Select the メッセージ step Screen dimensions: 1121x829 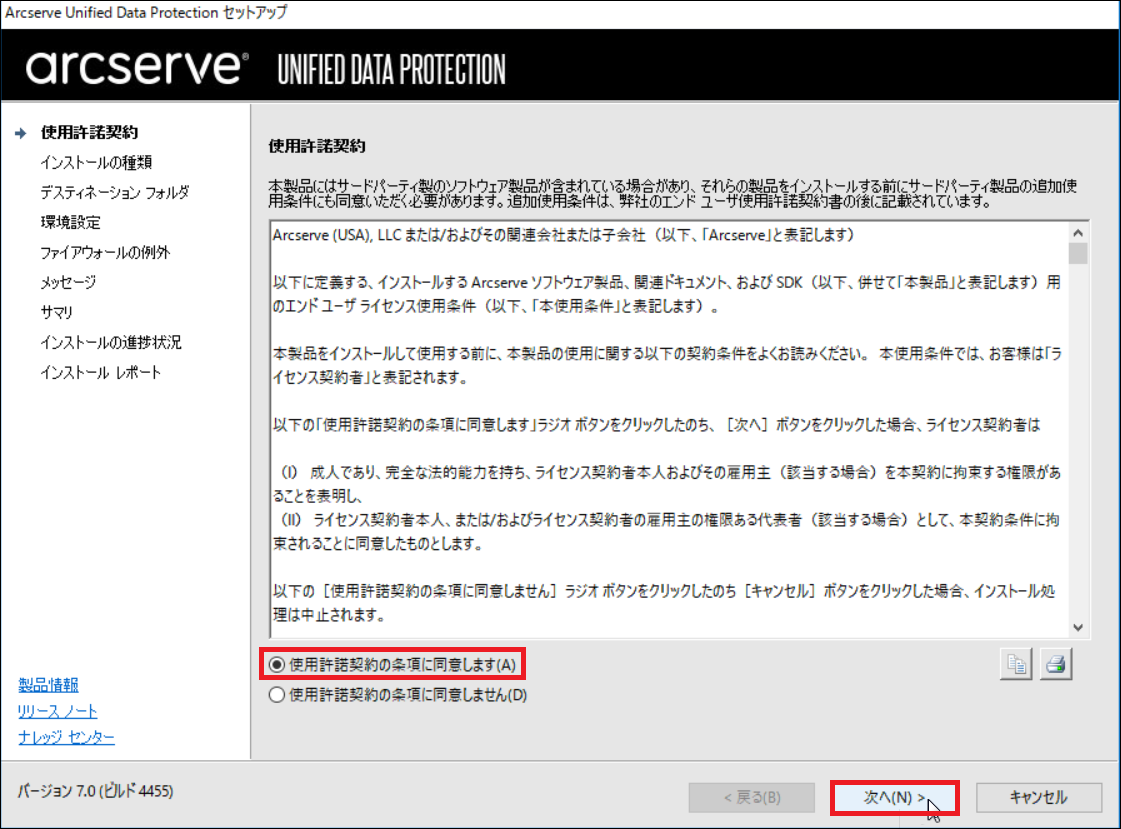tap(68, 282)
